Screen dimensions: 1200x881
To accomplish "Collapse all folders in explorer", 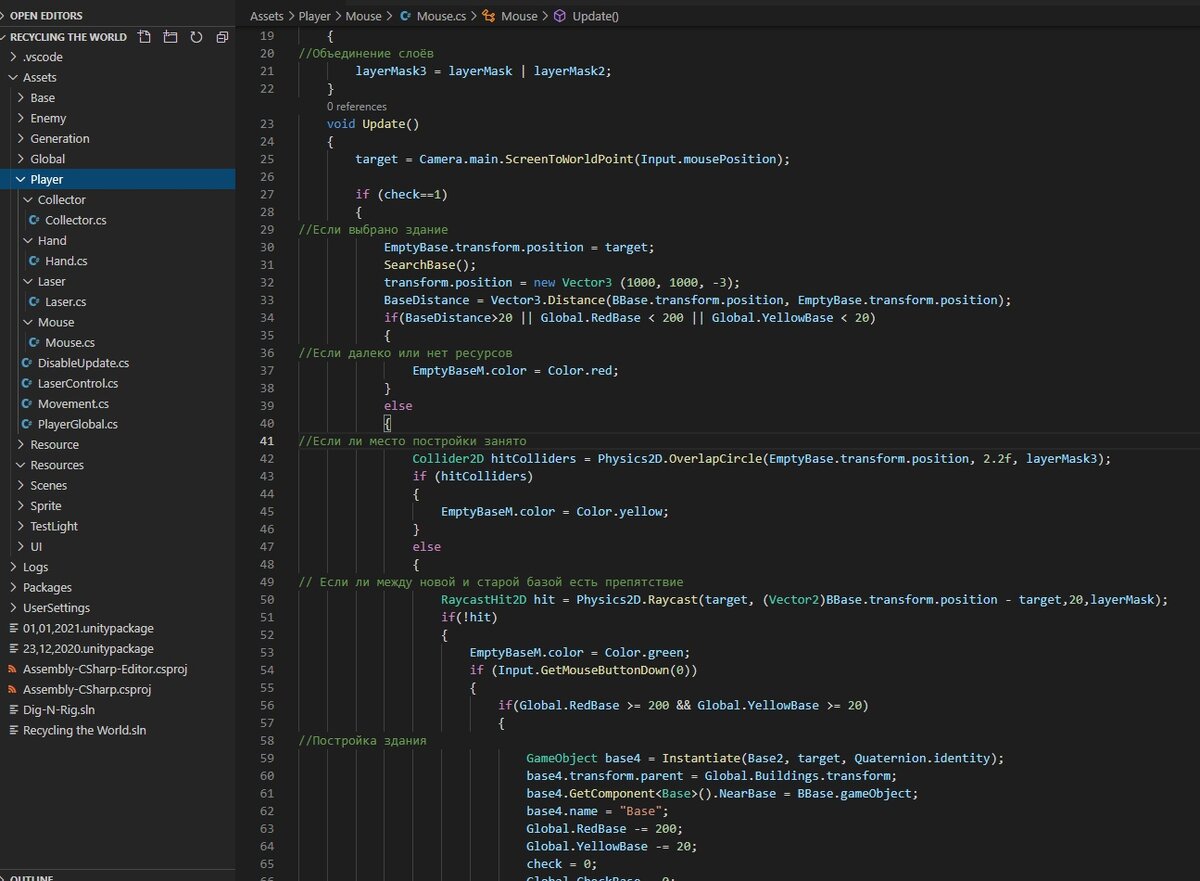I will [222, 37].
